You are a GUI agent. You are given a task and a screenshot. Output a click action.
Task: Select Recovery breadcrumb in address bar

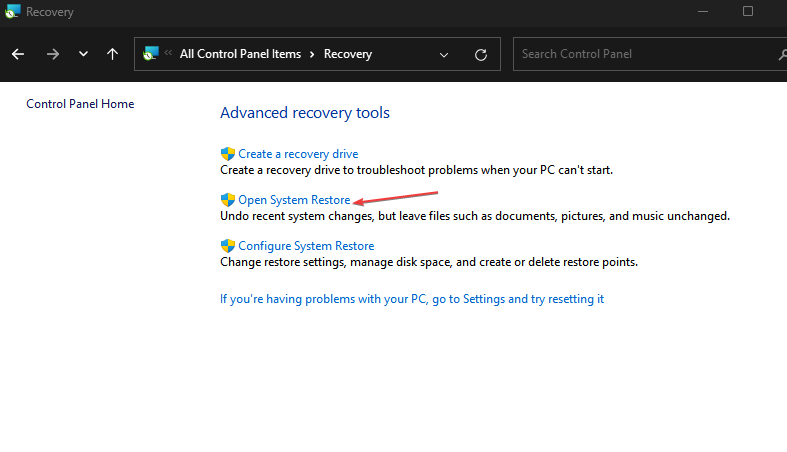(348, 54)
